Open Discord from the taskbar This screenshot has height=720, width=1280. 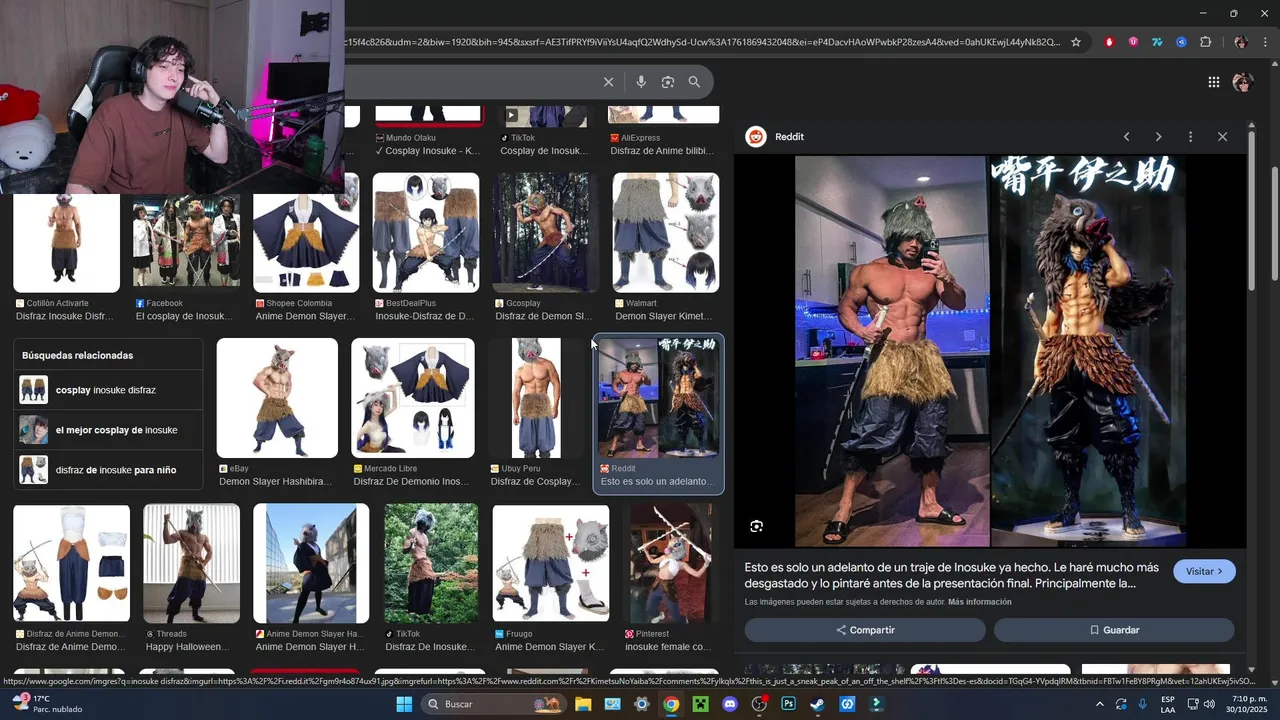click(730, 704)
